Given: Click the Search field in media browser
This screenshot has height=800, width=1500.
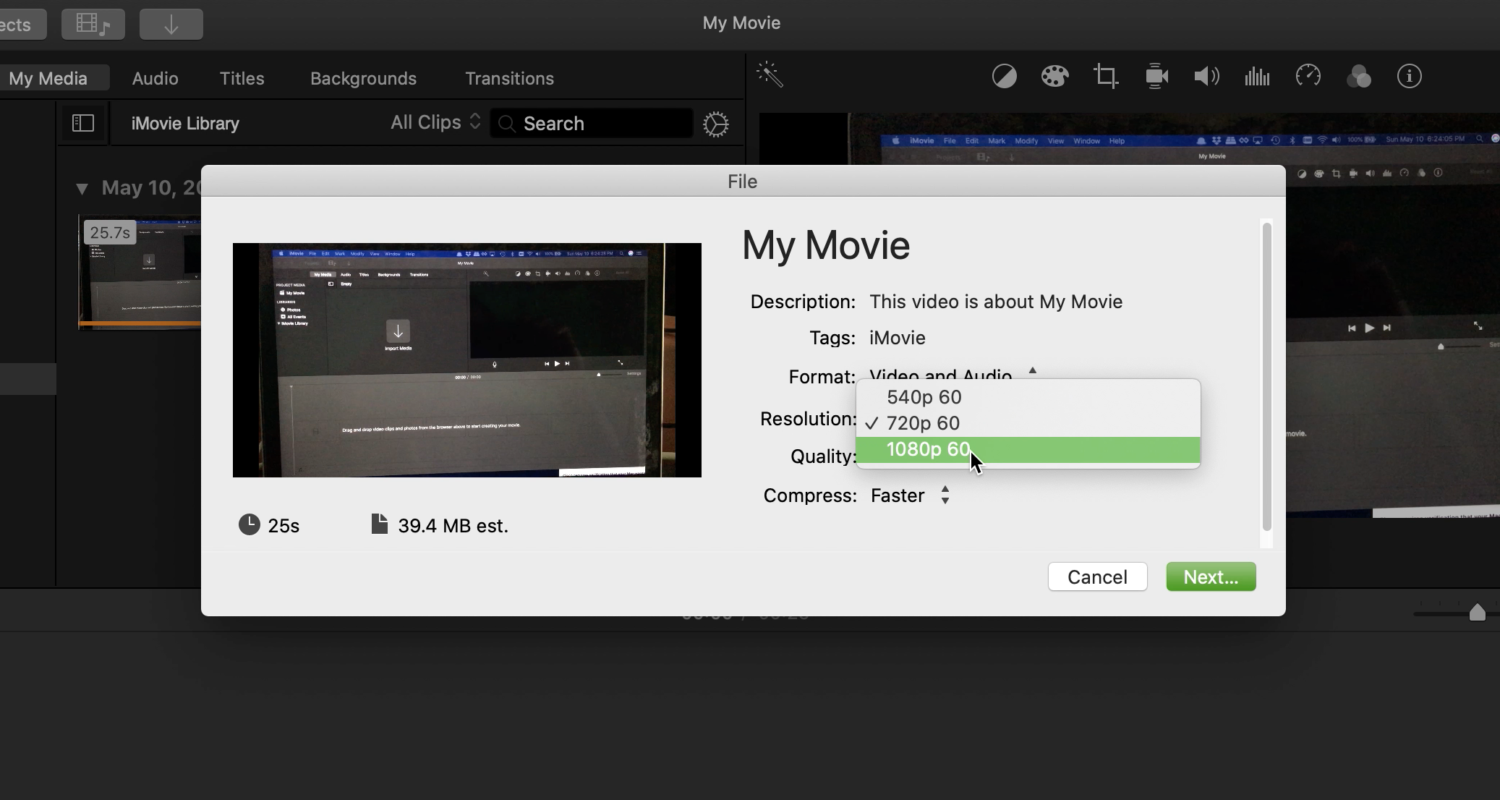Looking at the screenshot, I should point(591,123).
